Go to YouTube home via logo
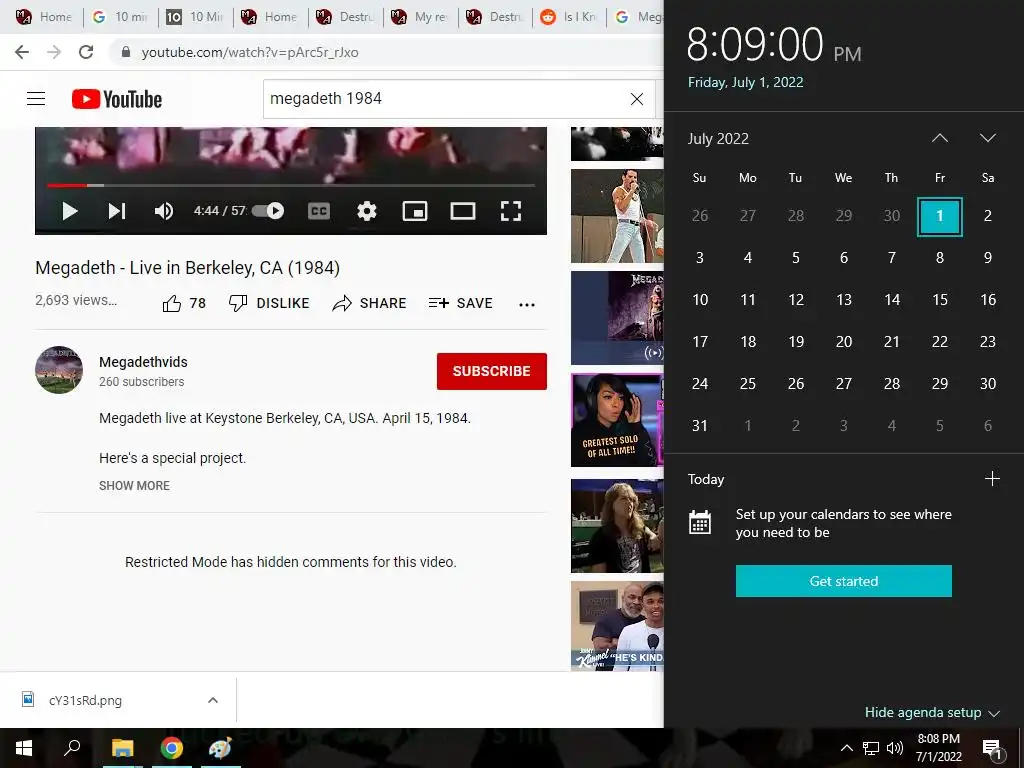This screenshot has width=1024, height=768. (117, 99)
